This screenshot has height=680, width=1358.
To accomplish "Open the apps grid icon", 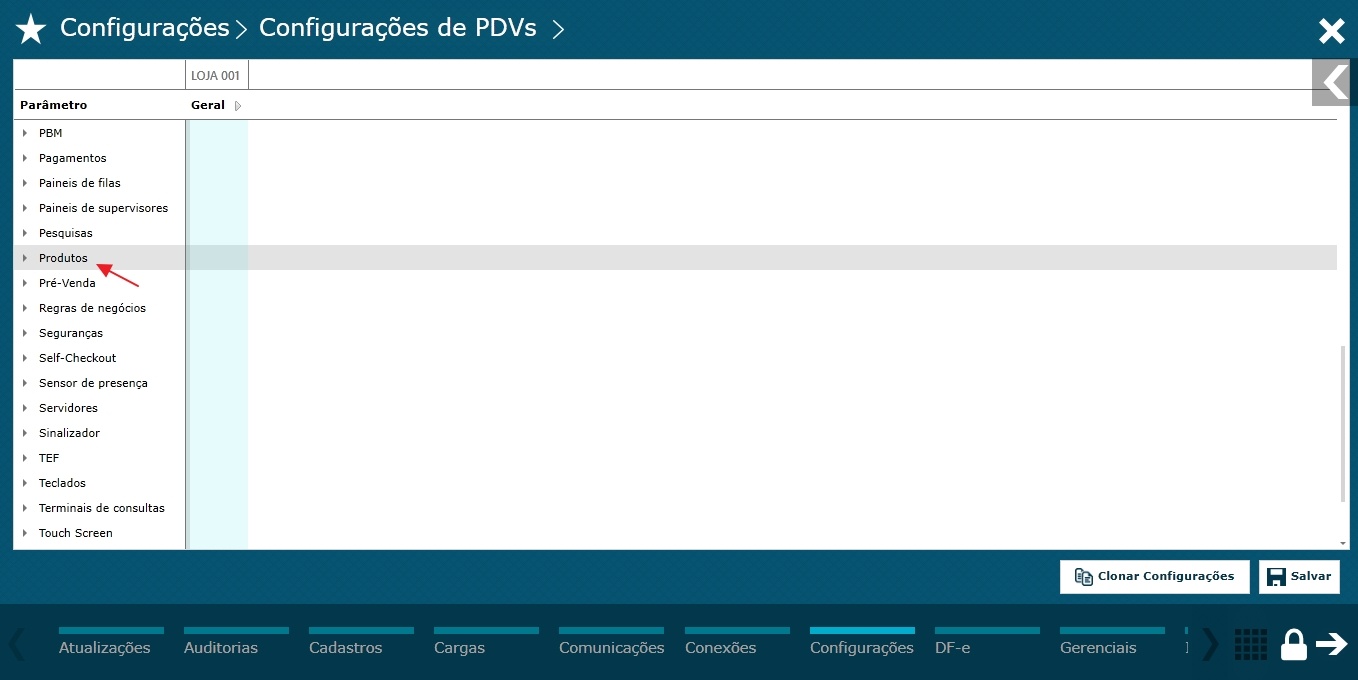I will point(1251,644).
